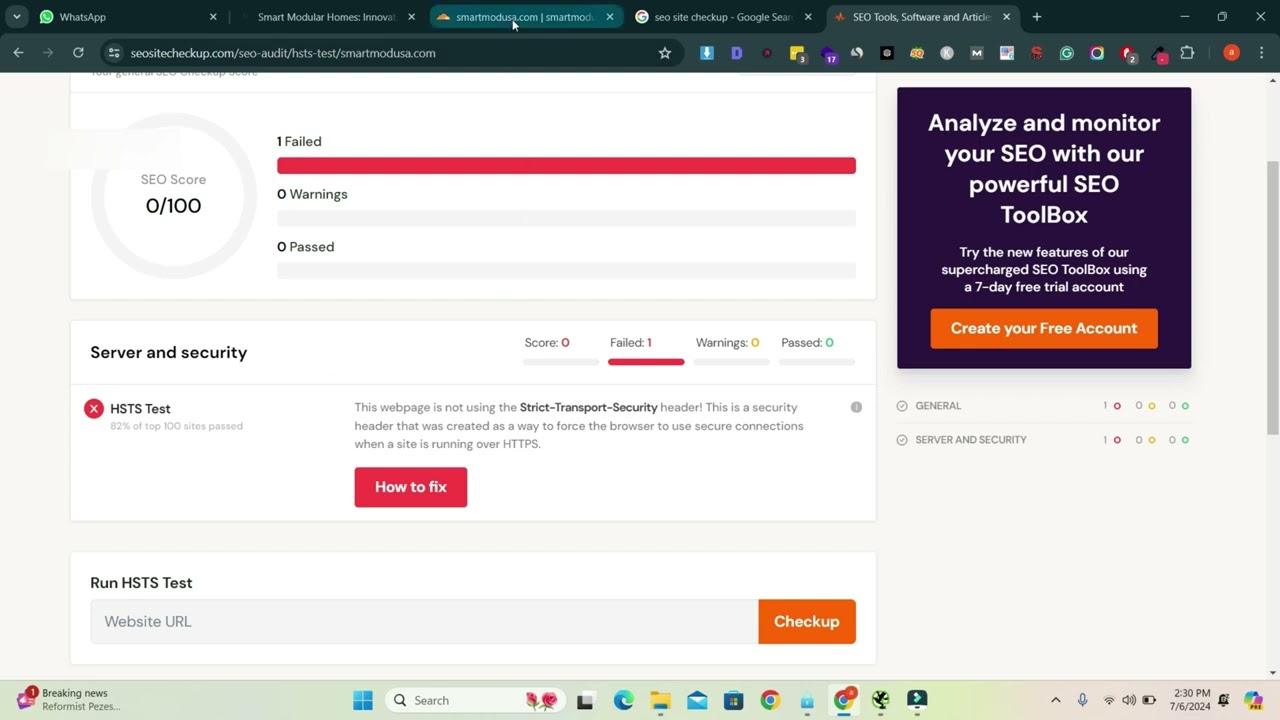Launch Microsoft Edge from the taskbar
The image size is (1280, 720).
coord(623,700)
